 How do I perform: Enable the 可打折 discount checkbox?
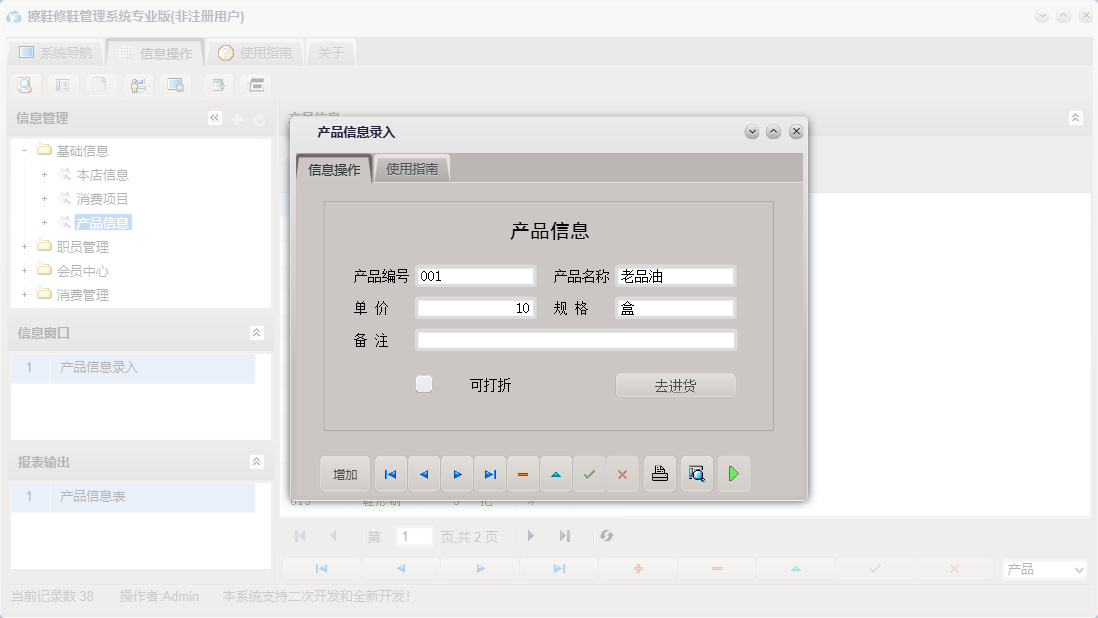[x=424, y=383]
